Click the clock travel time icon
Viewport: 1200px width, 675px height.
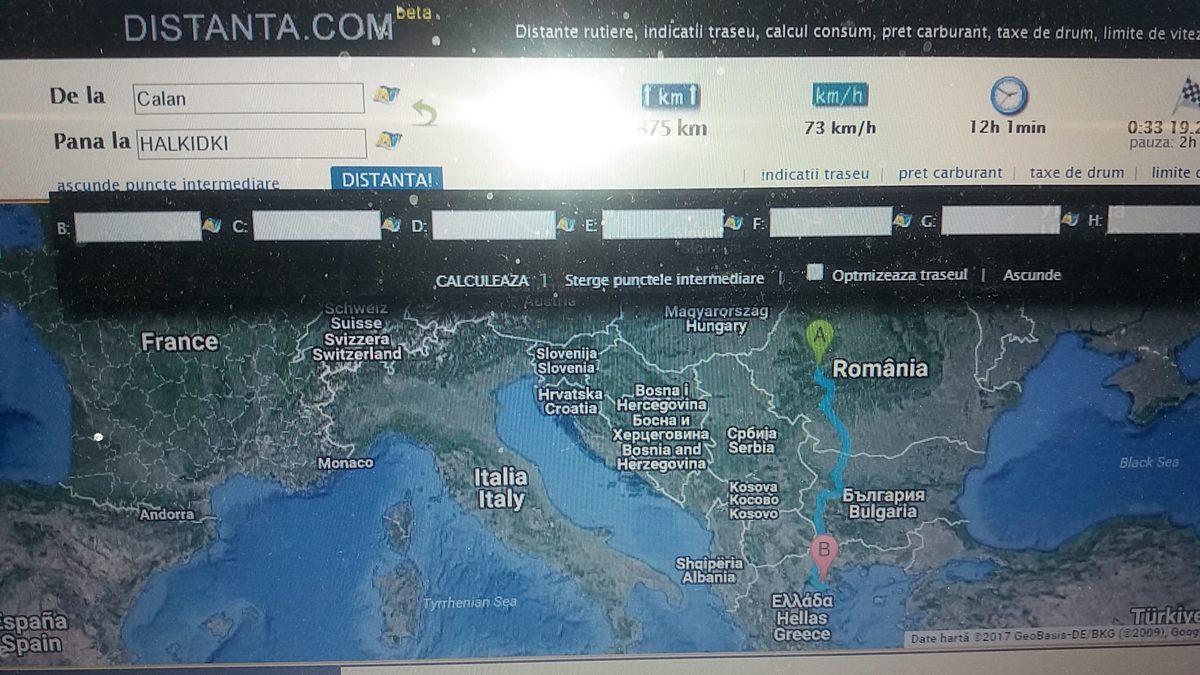[1008, 96]
